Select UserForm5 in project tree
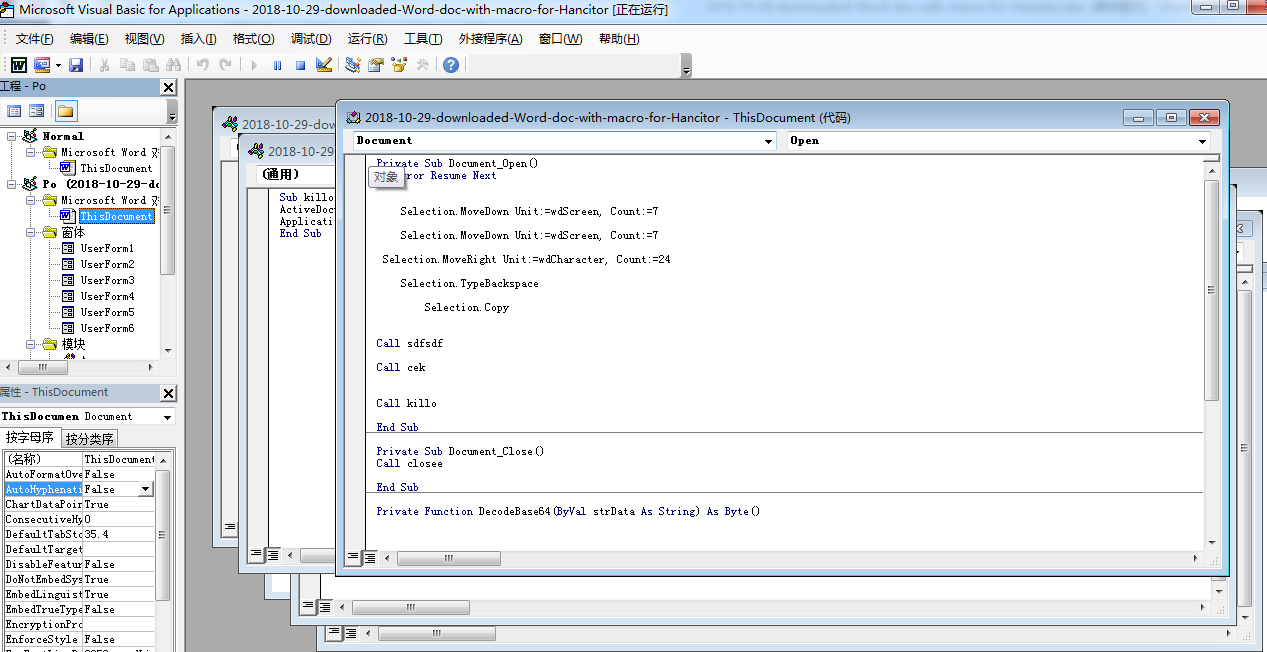1267x652 pixels. tap(107, 312)
